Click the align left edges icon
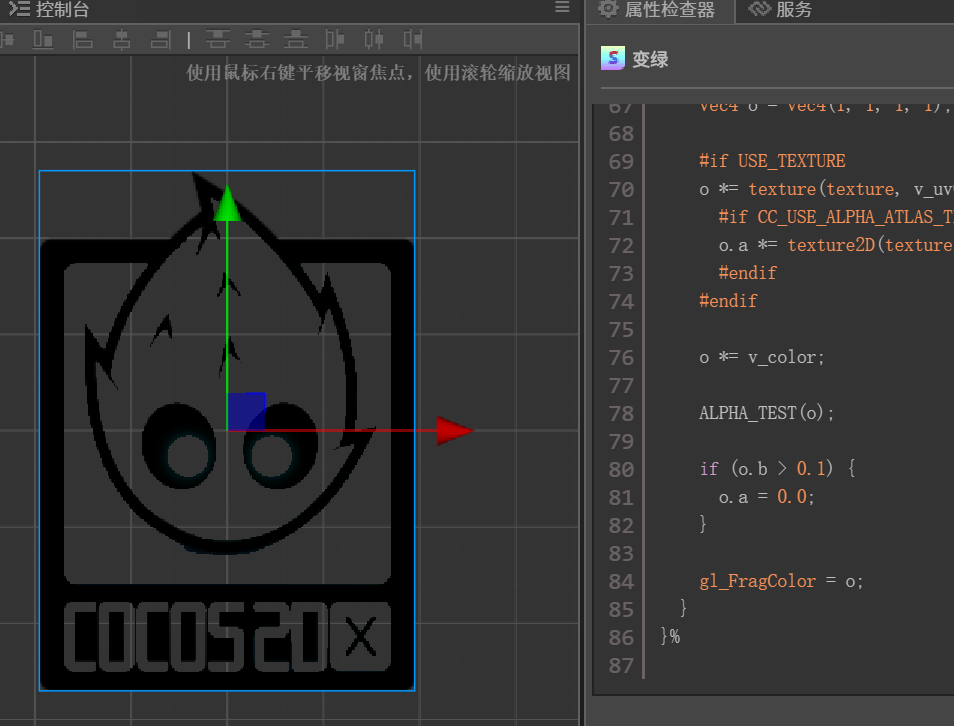Image resolution: width=954 pixels, height=726 pixels. coord(82,40)
